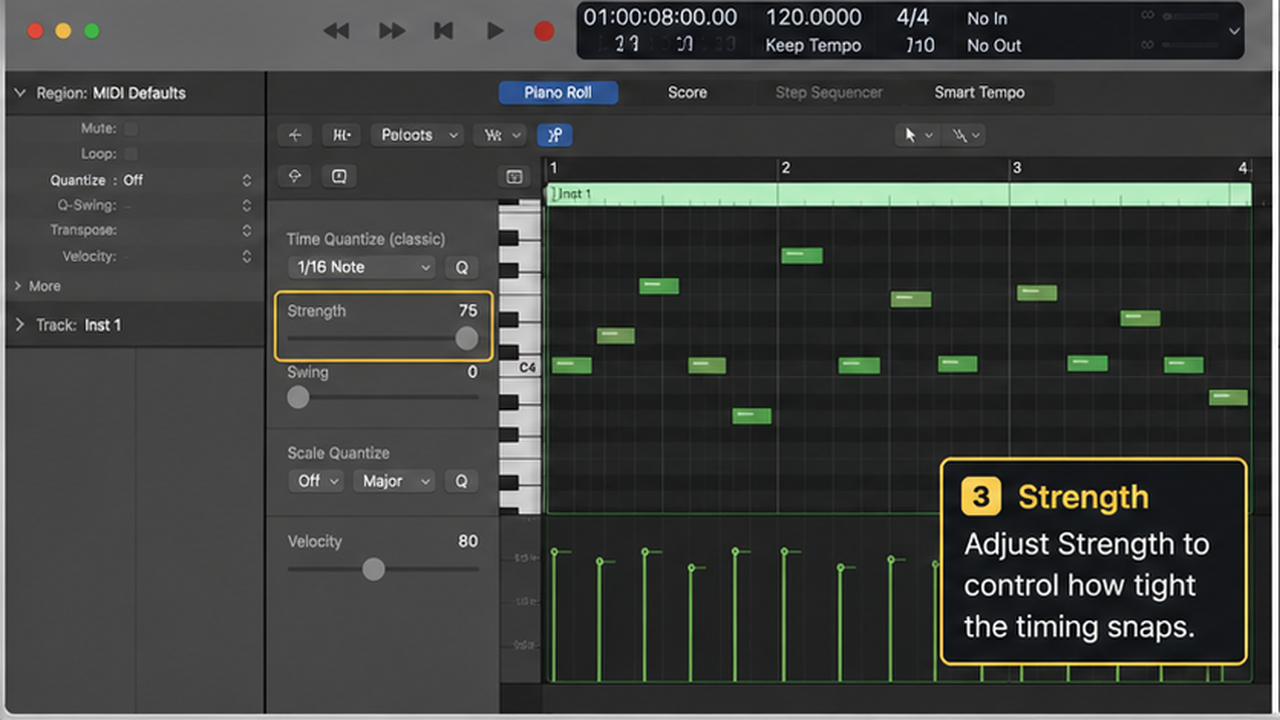Click the second icon in the piano roll toolbar
Image resolution: width=1280 pixels, height=720 pixels.
point(342,135)
